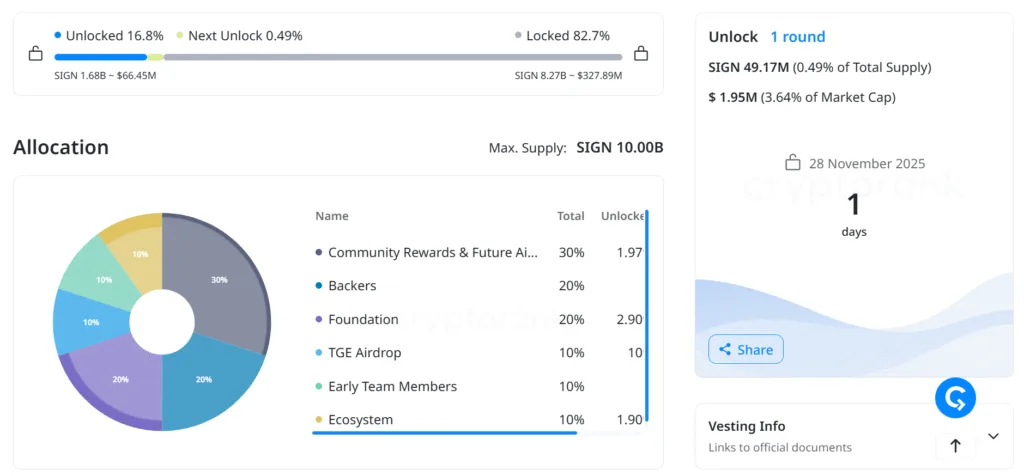
Task: Select the Early Team Members row
Action: tap(479, 386)
